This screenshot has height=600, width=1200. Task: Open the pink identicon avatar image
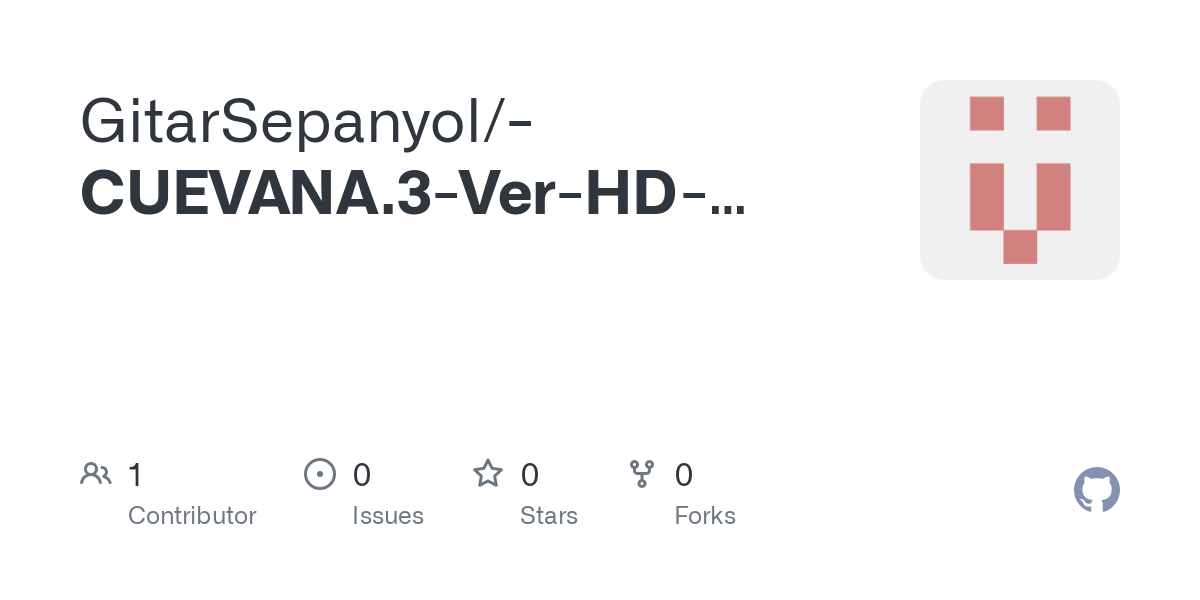tap(1020, 180)
